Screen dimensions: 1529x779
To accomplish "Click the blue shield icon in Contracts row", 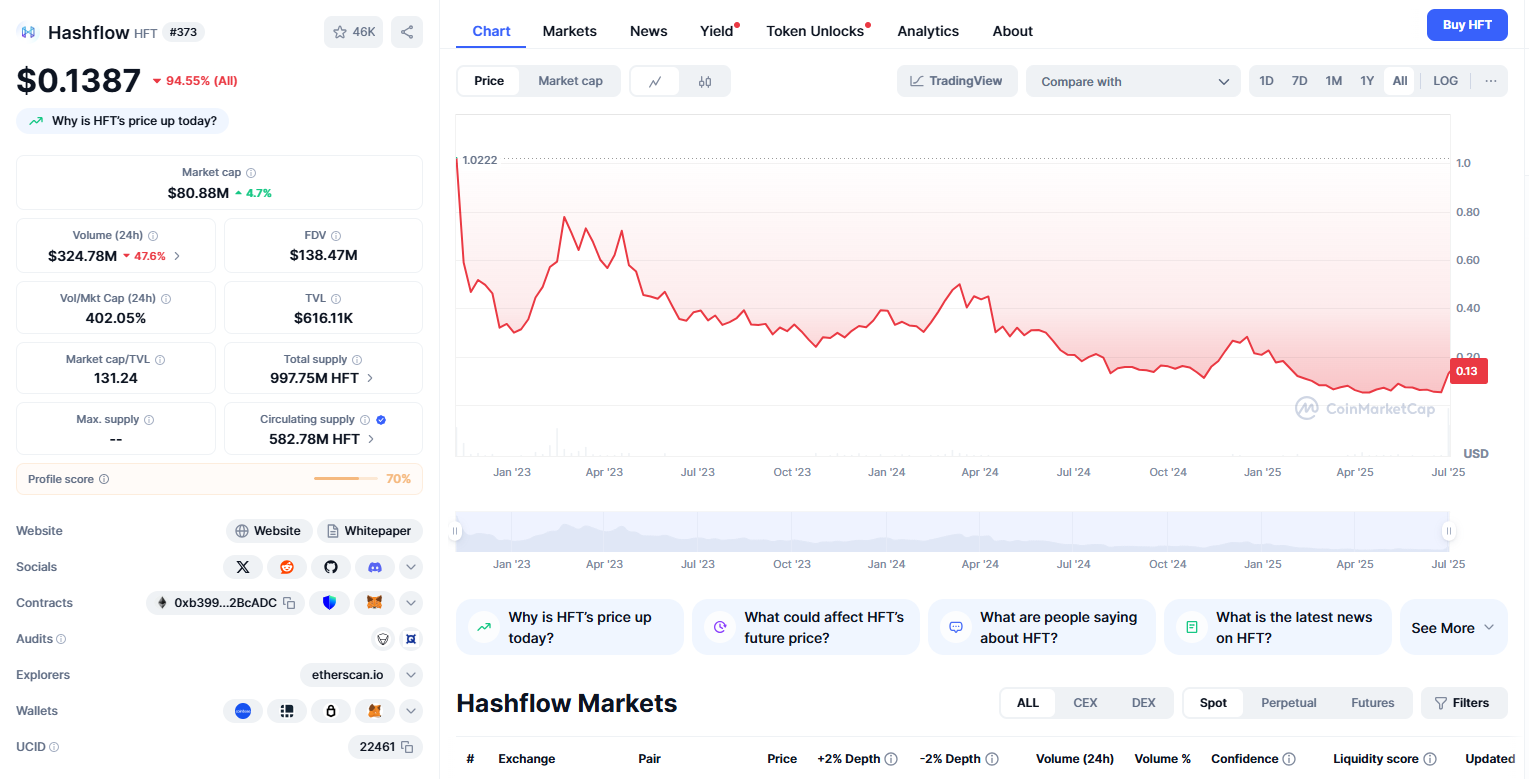I will click(330, 603).
